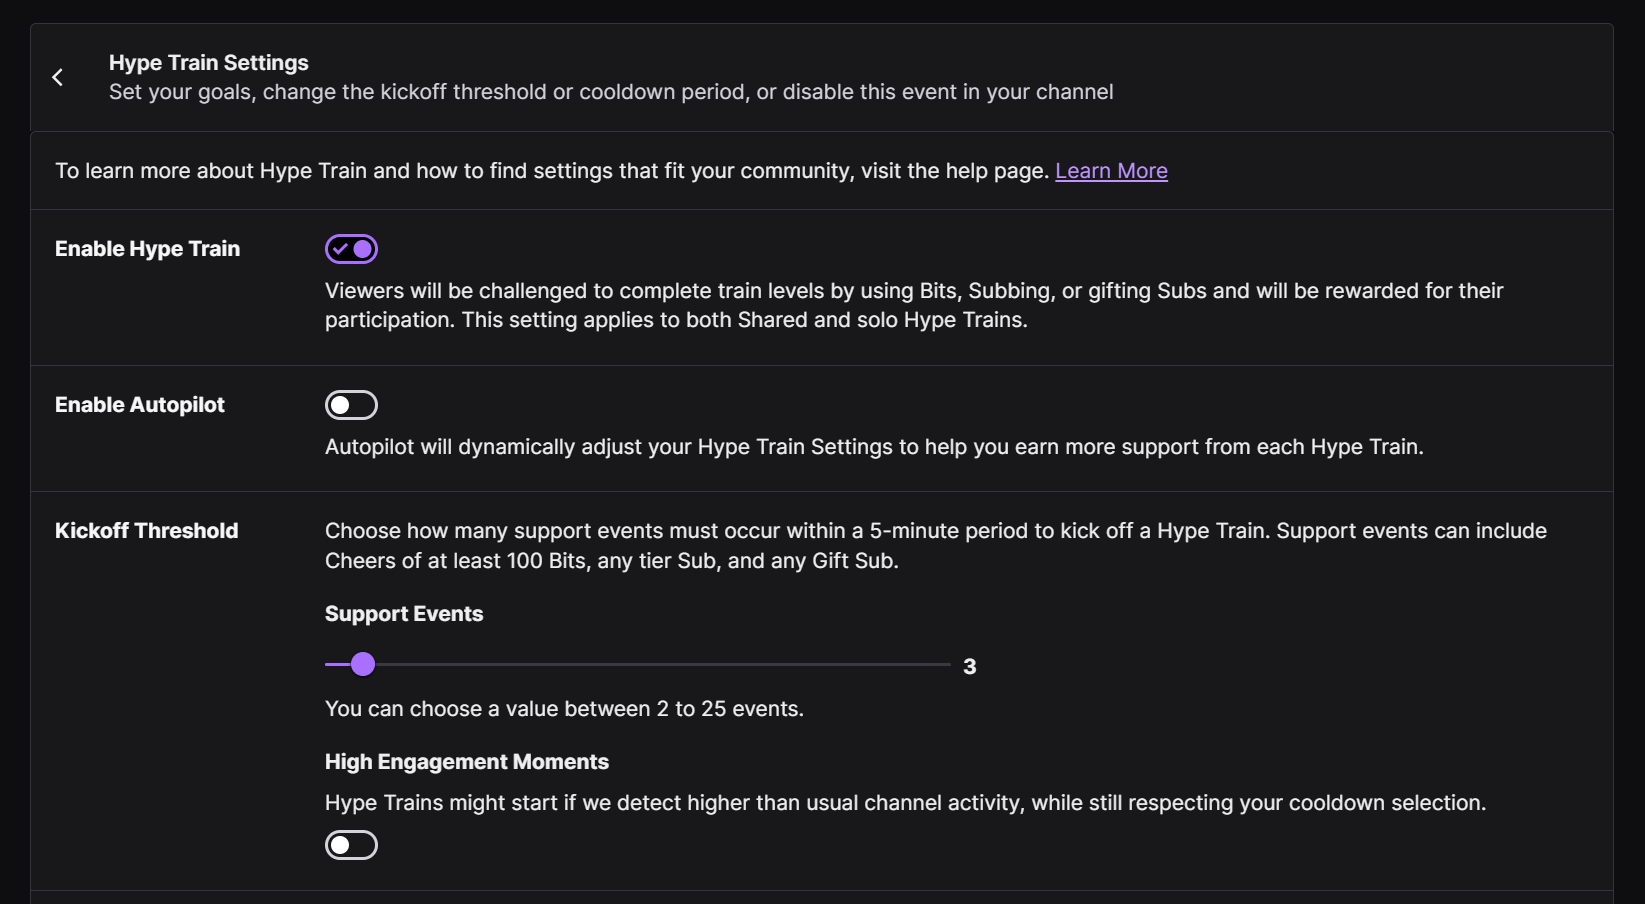Disable the Enable Hype Train toggle
This screenshot has height=904, width=1645.
351,249
